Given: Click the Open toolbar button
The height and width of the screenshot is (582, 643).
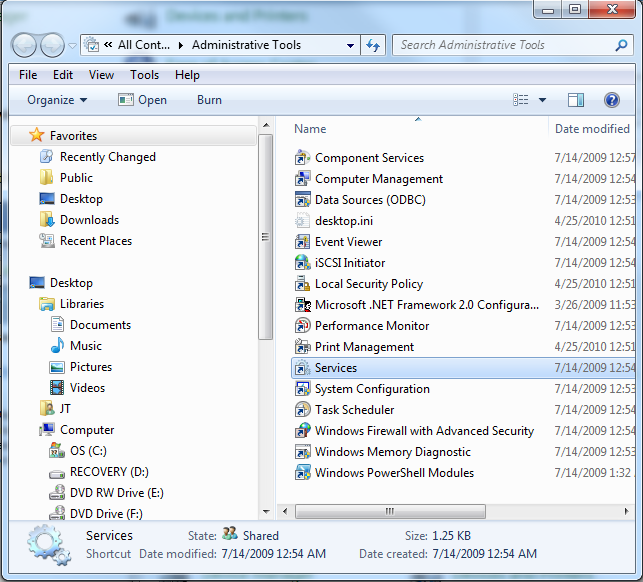Looking at the screenshot, I should (x=142, y=100).
